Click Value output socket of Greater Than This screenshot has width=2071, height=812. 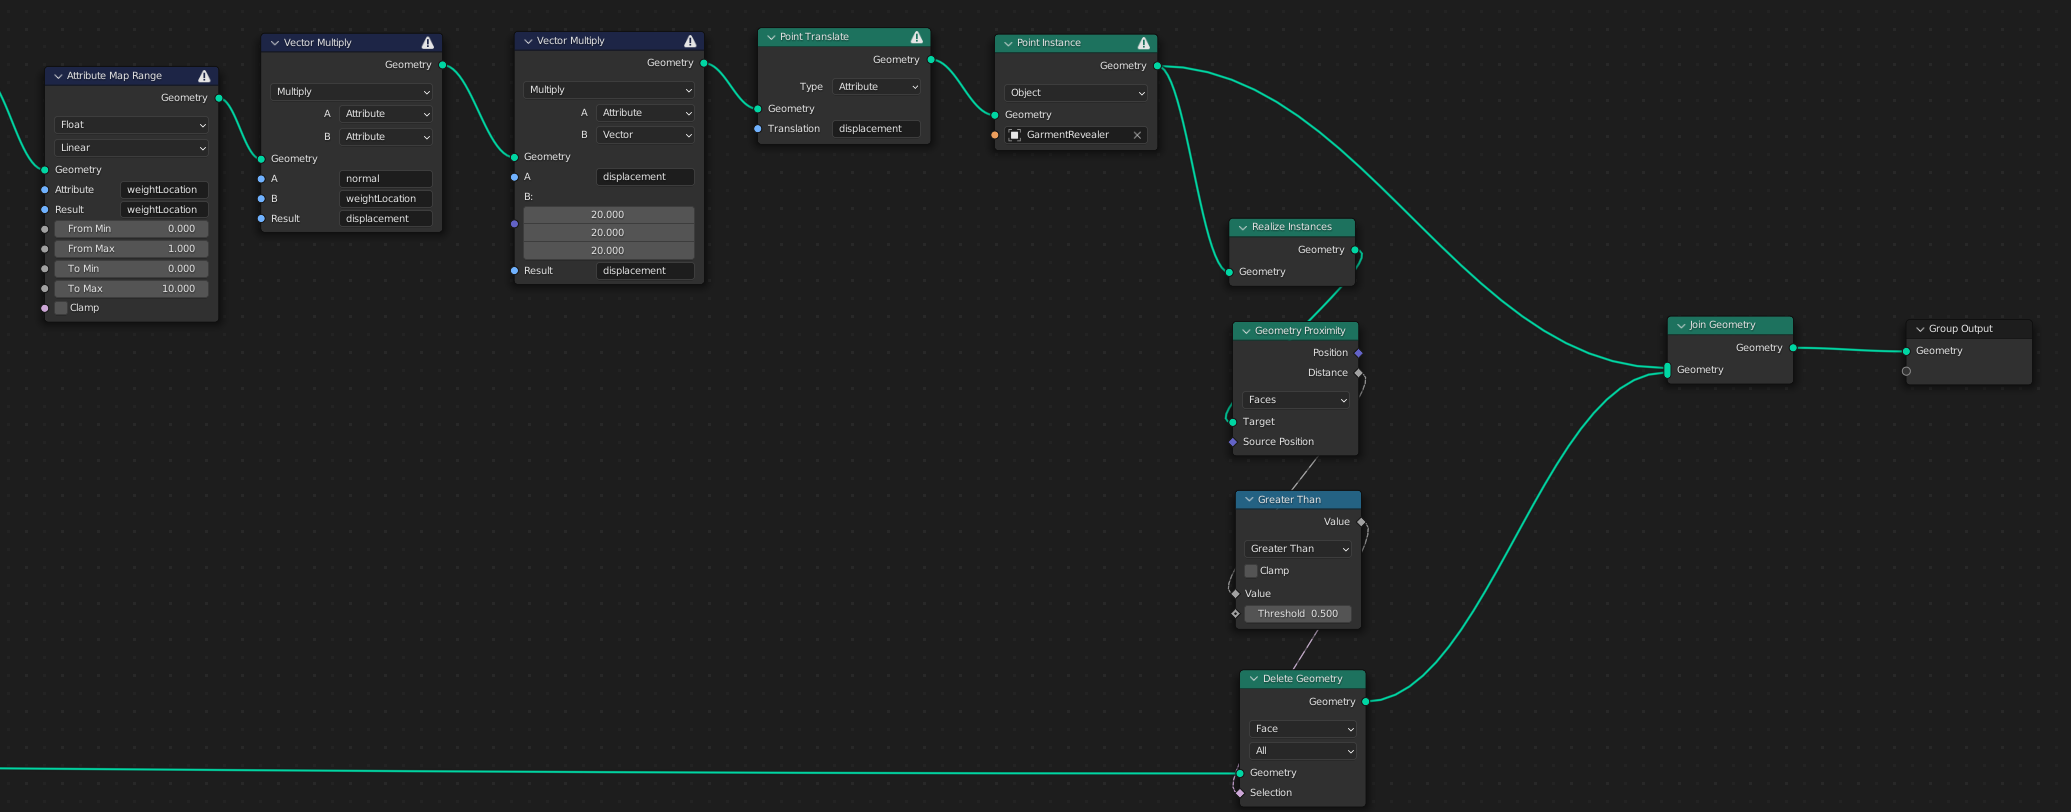[1361, 522]
